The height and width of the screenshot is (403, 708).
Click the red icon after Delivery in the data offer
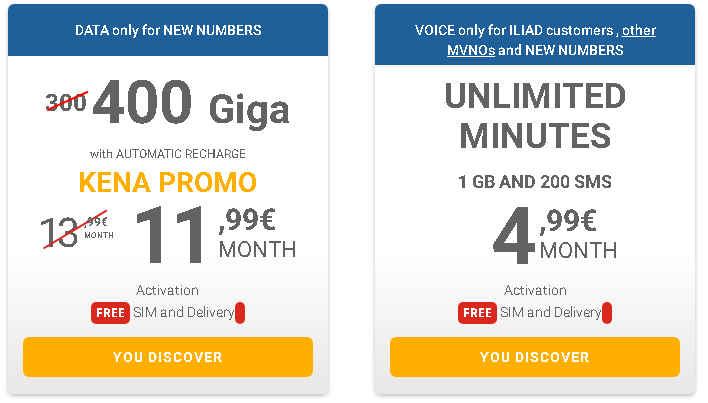pyautogui.click(x=240, y=313)
